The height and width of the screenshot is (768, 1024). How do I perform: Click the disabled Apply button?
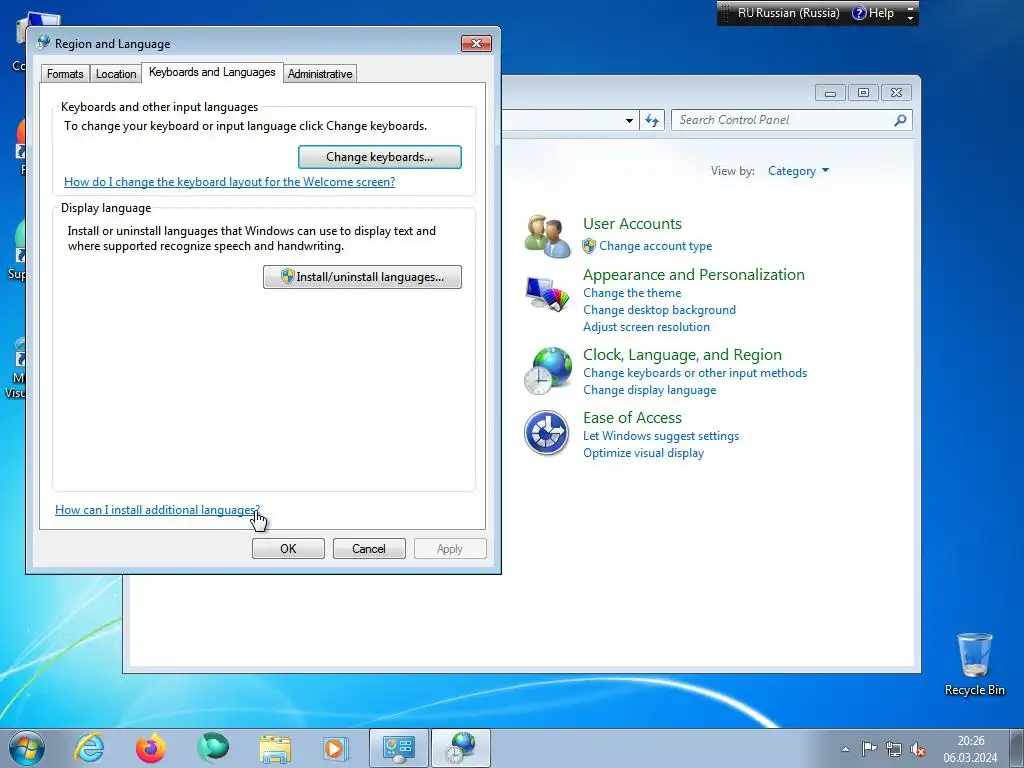point(449,549)
